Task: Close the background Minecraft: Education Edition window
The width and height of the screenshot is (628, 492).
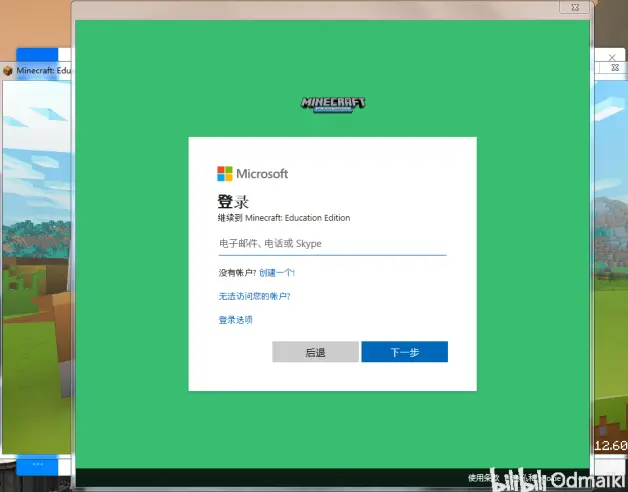Action: pos(615,68)
